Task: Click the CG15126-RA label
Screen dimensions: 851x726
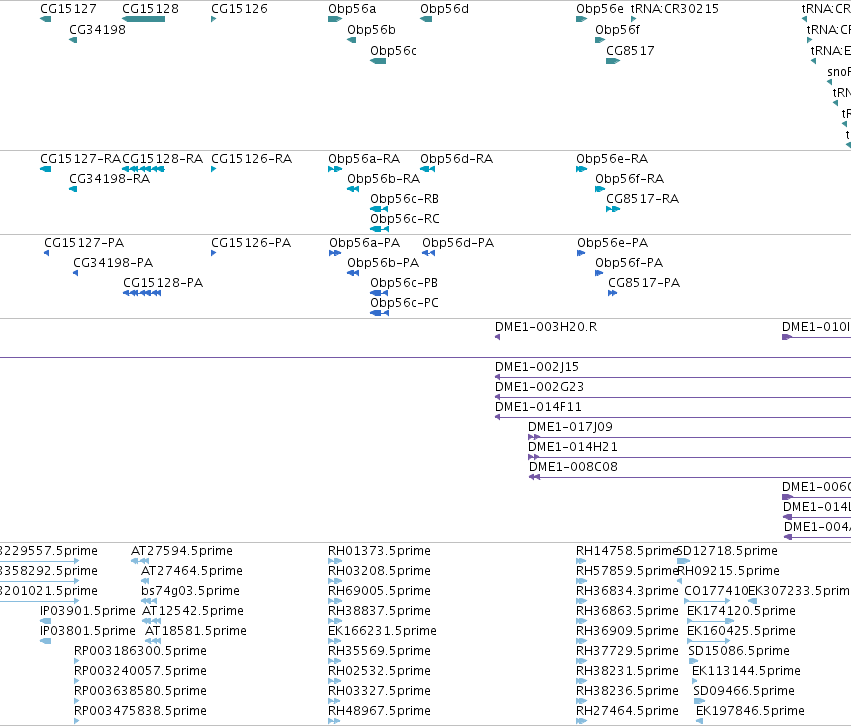Action: coord(251,159)
